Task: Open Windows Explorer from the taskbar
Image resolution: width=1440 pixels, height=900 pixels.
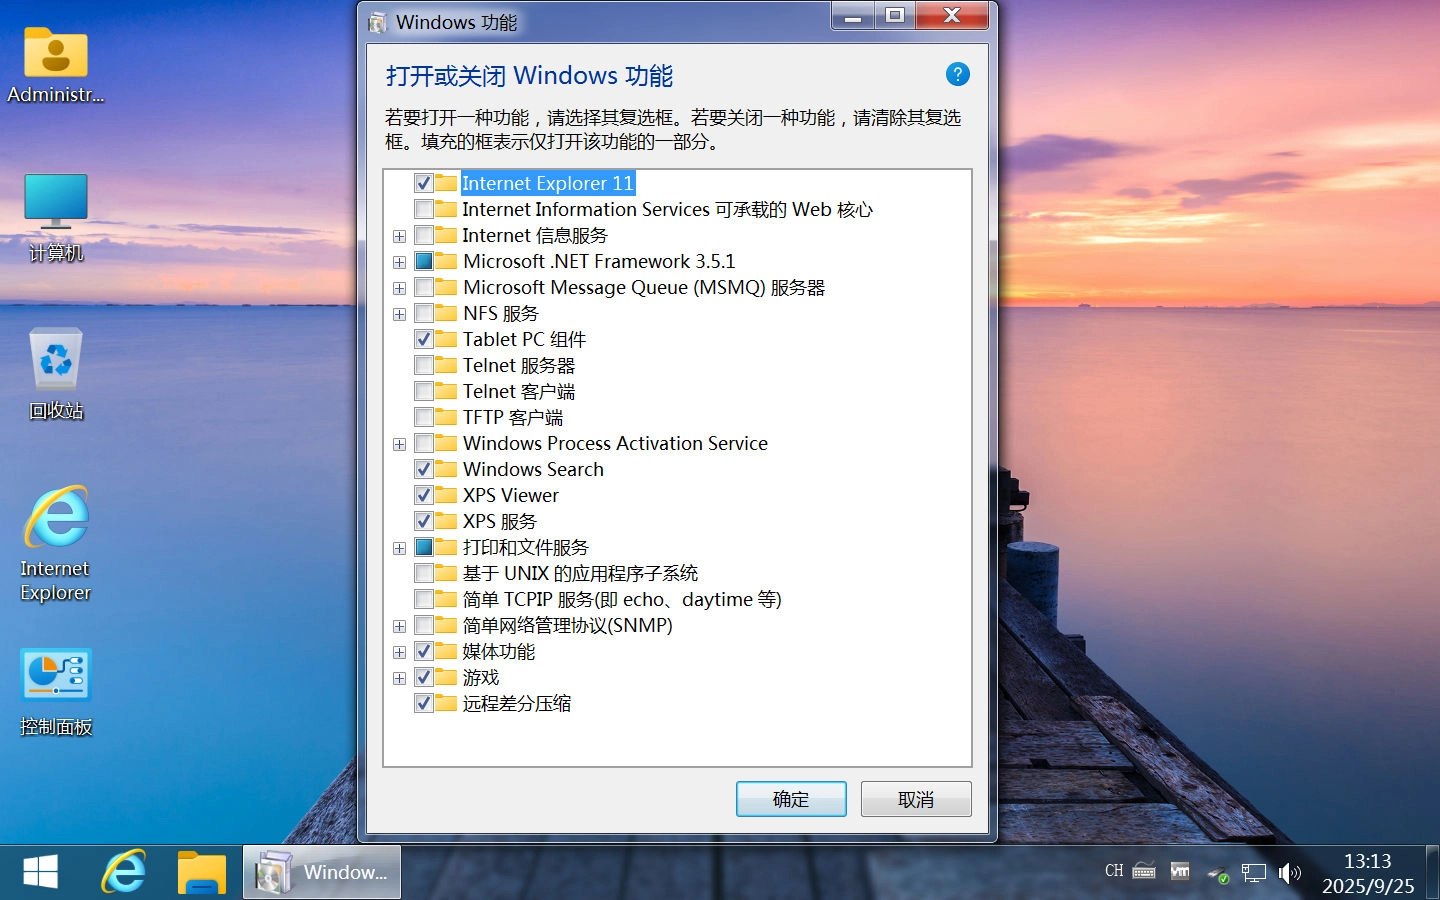Action: coord(200,871)
